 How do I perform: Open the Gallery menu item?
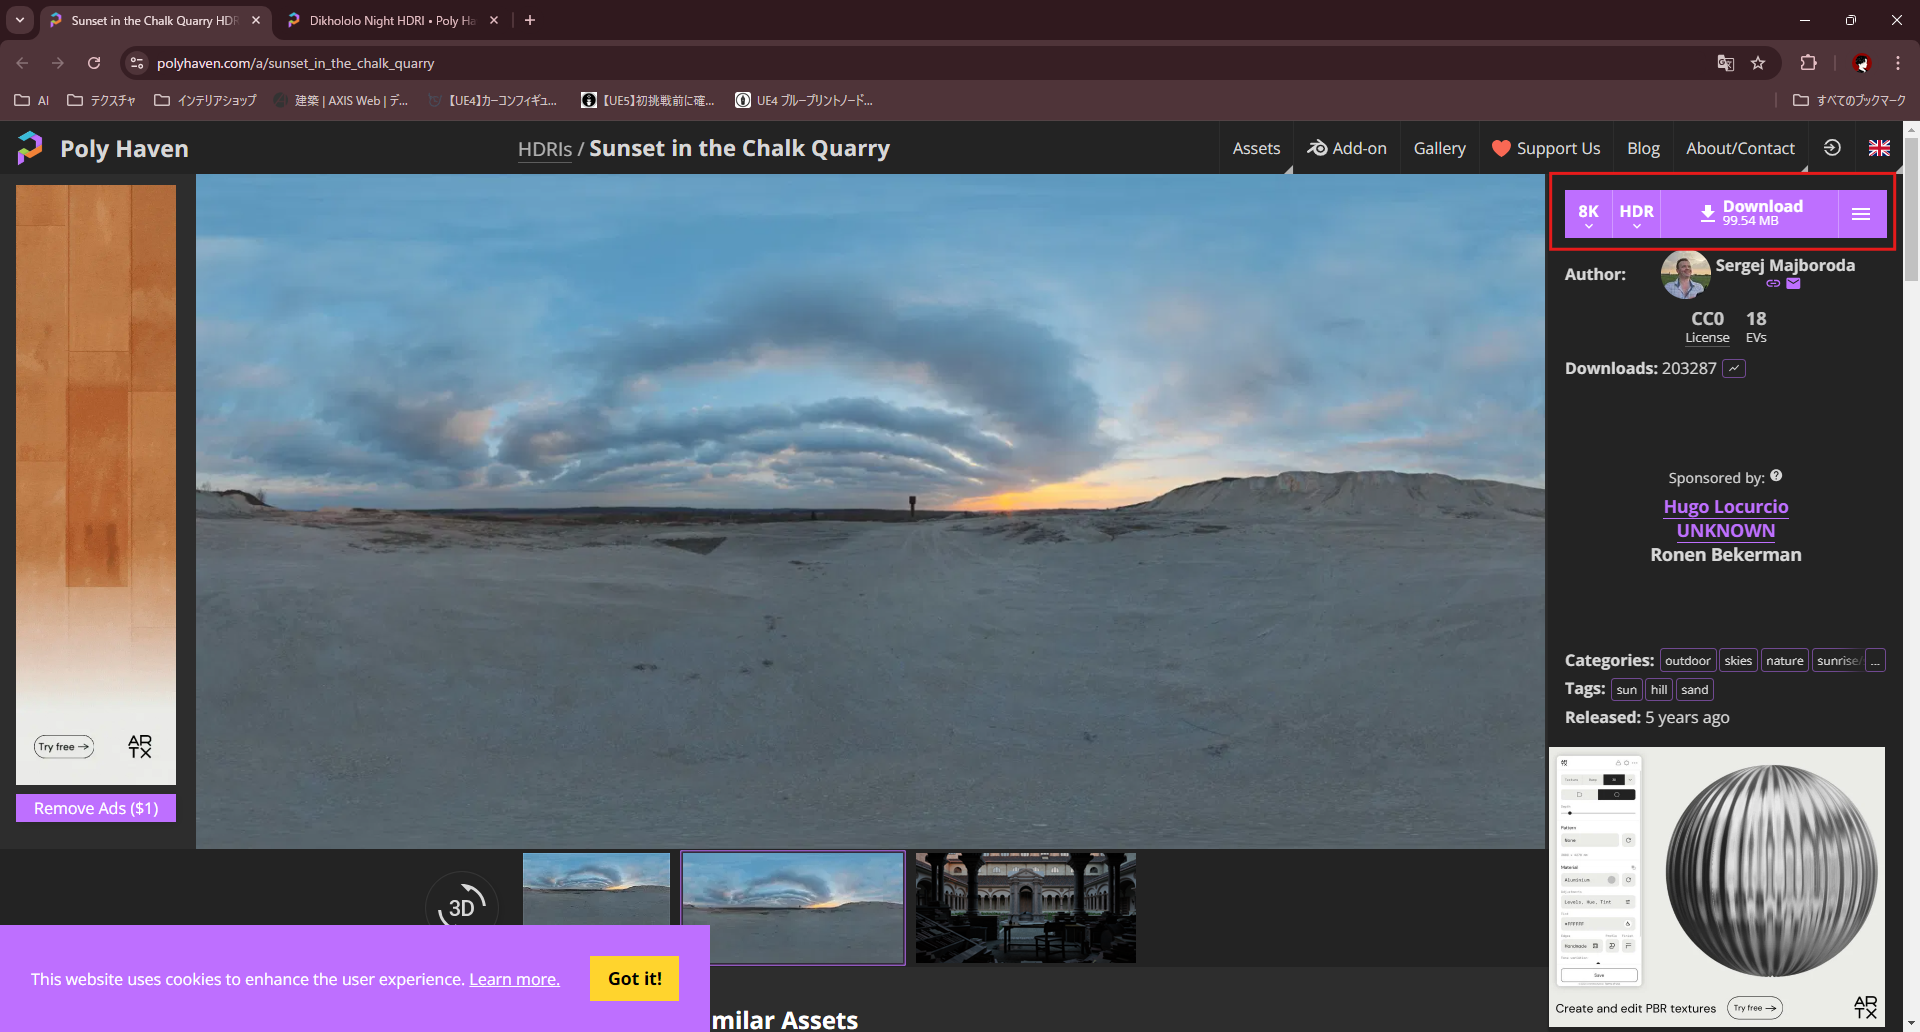coord(1439,148)
